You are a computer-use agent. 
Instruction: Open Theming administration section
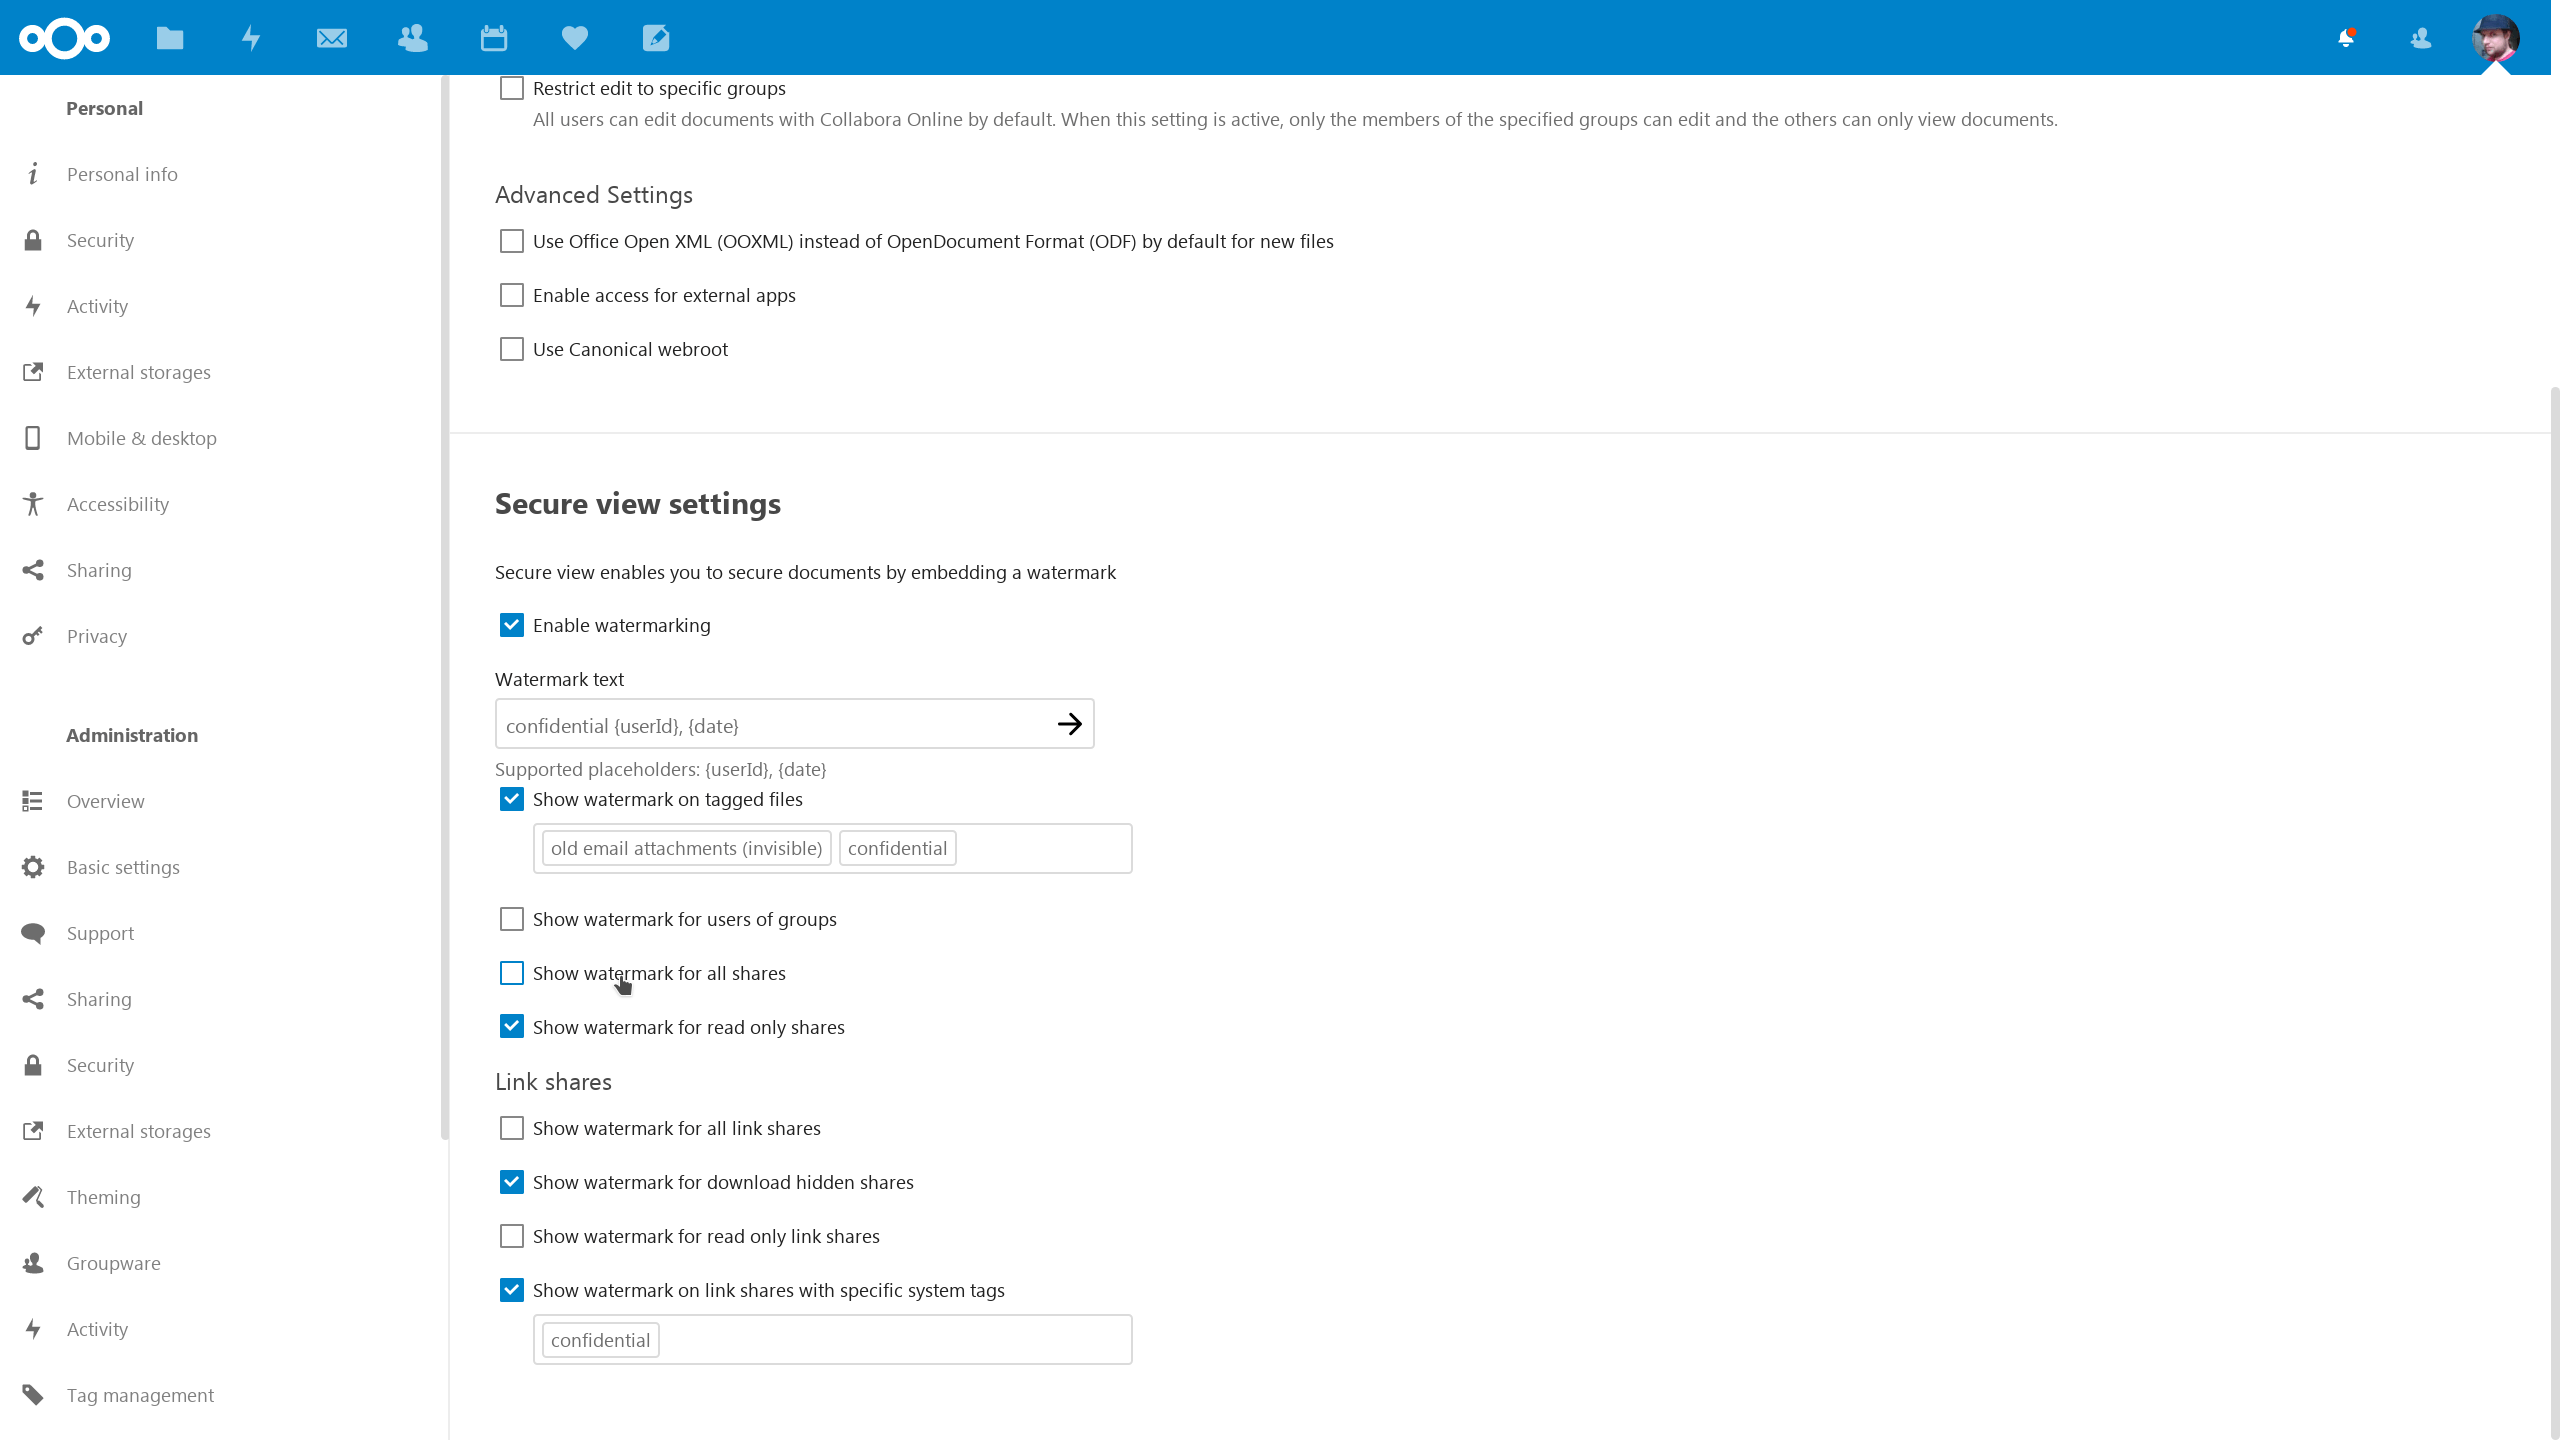coord(103,1197)
